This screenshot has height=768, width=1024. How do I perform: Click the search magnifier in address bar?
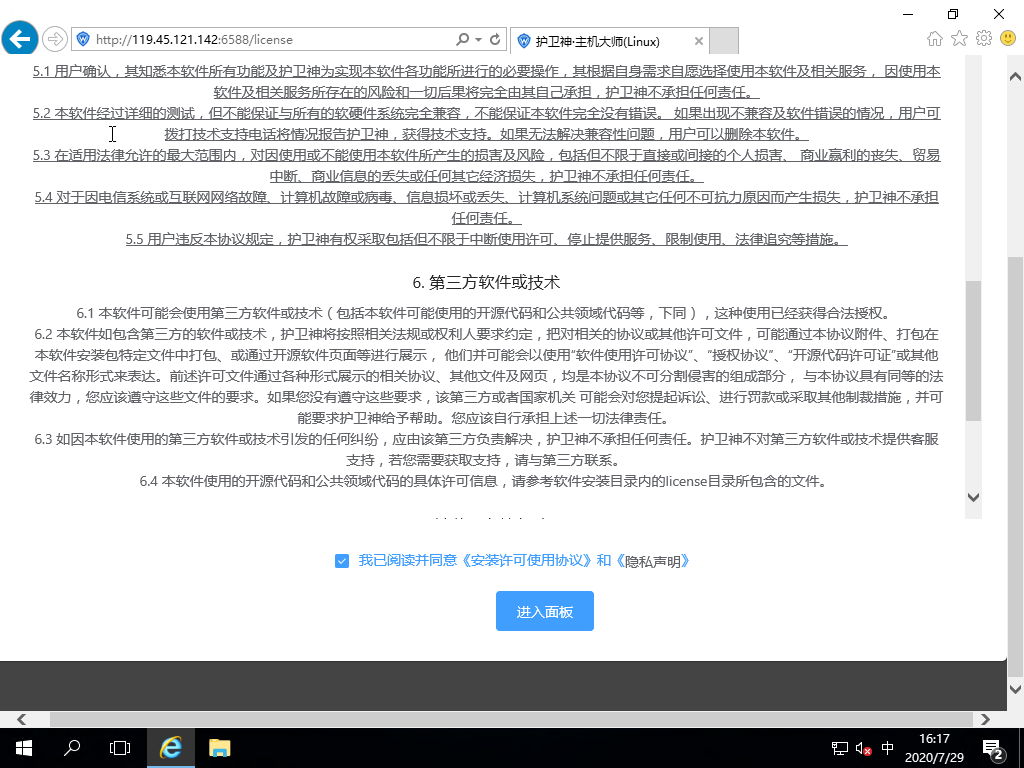[x=462, y=40]
